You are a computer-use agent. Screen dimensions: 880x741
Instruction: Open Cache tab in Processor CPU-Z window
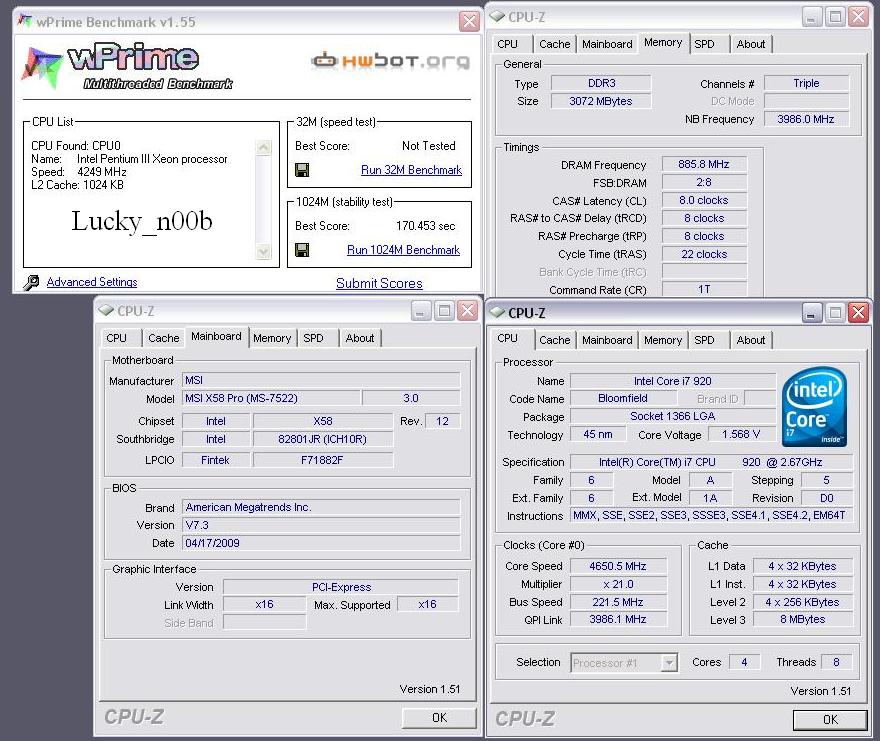pos(554,340)
